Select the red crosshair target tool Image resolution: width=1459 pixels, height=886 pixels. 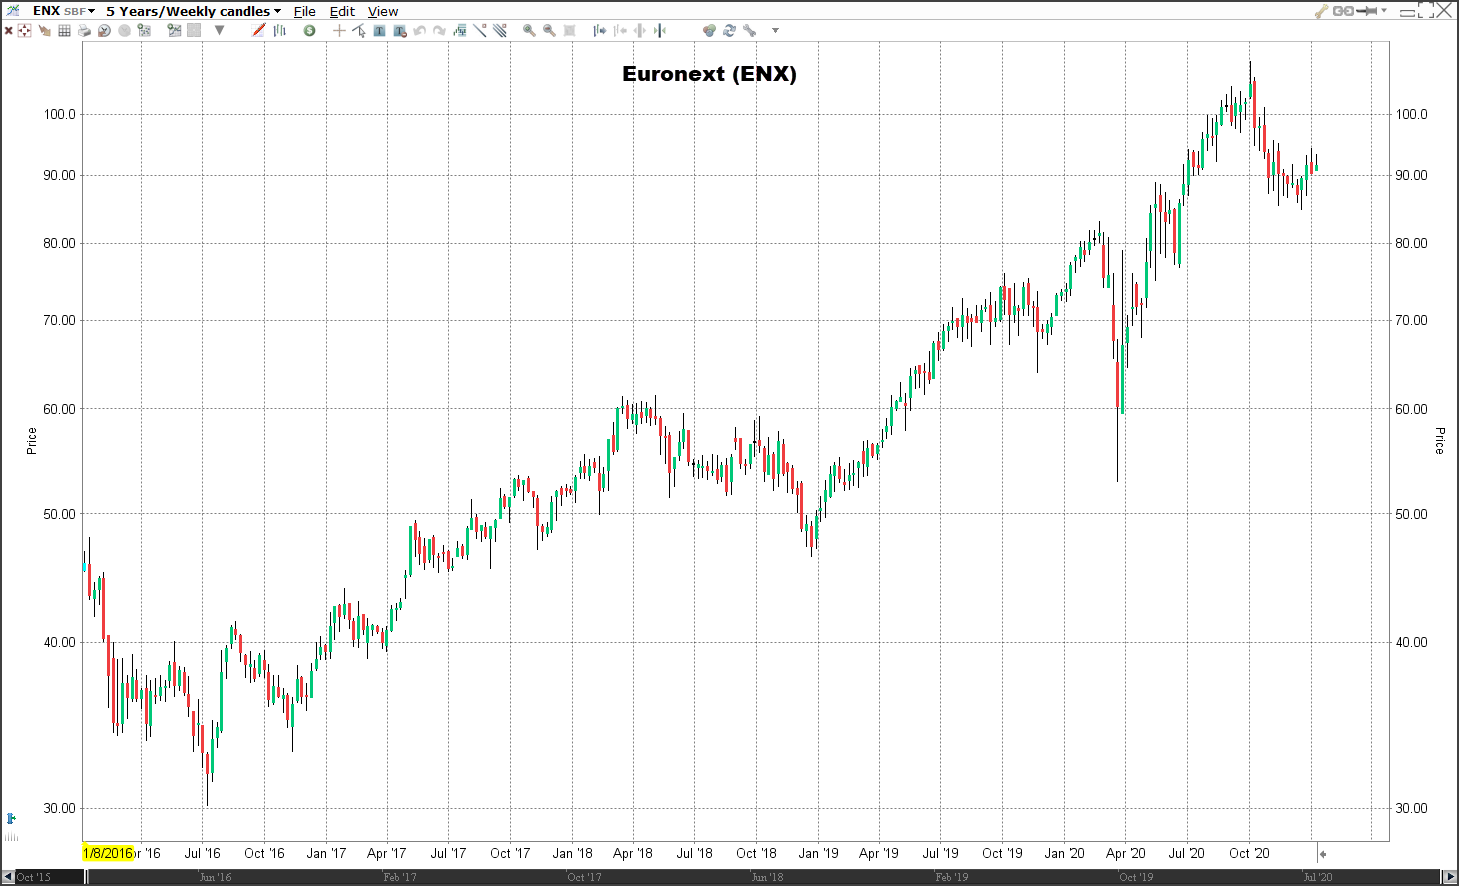coord(25,31)
